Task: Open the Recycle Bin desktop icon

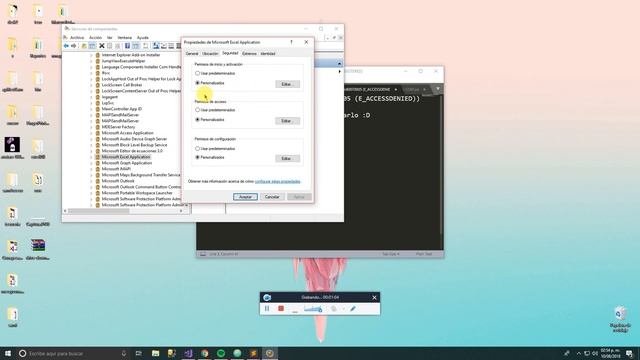Action: click(620, 320)
